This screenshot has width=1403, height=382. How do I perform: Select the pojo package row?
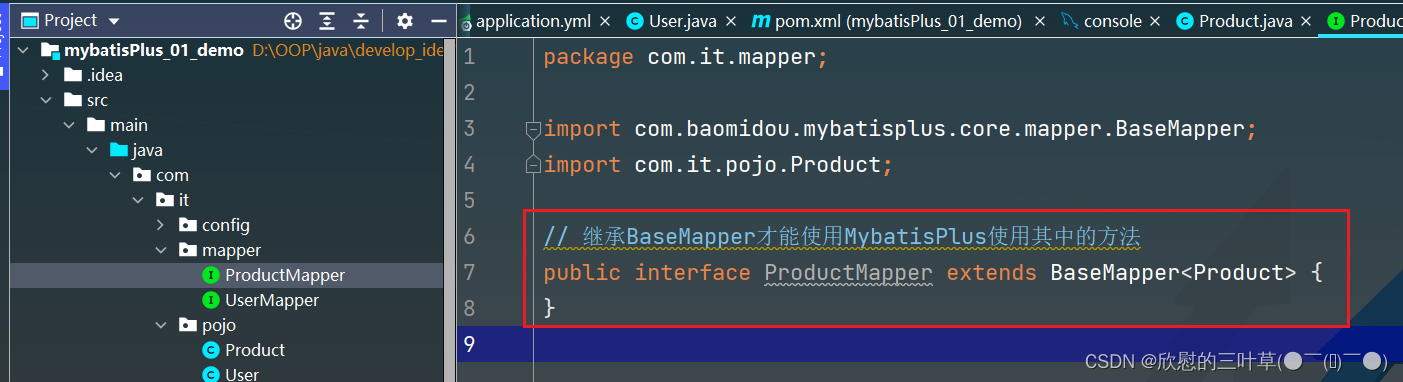227,325
